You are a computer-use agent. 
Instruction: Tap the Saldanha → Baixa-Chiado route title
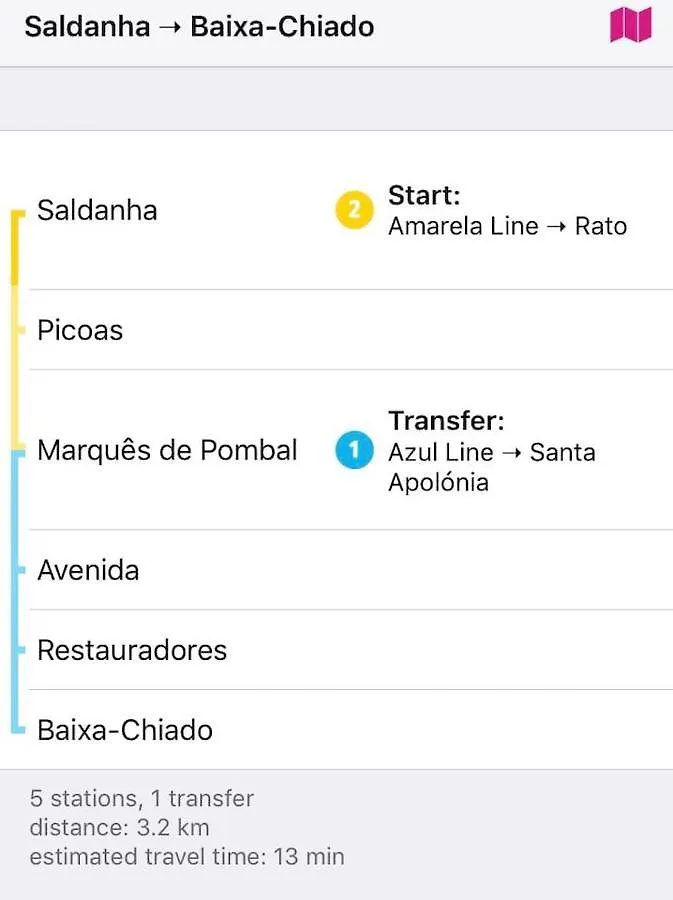pos(199,26)
